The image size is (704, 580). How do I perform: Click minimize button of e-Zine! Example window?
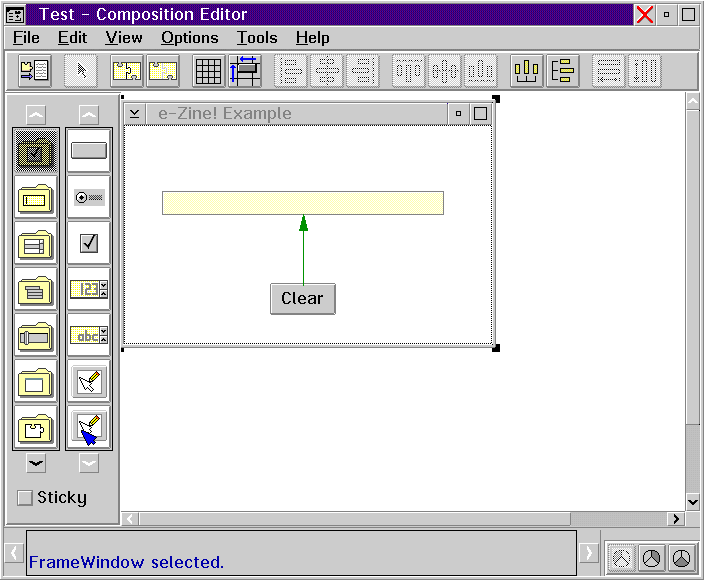pyautogui.click(x=458, y=114)
